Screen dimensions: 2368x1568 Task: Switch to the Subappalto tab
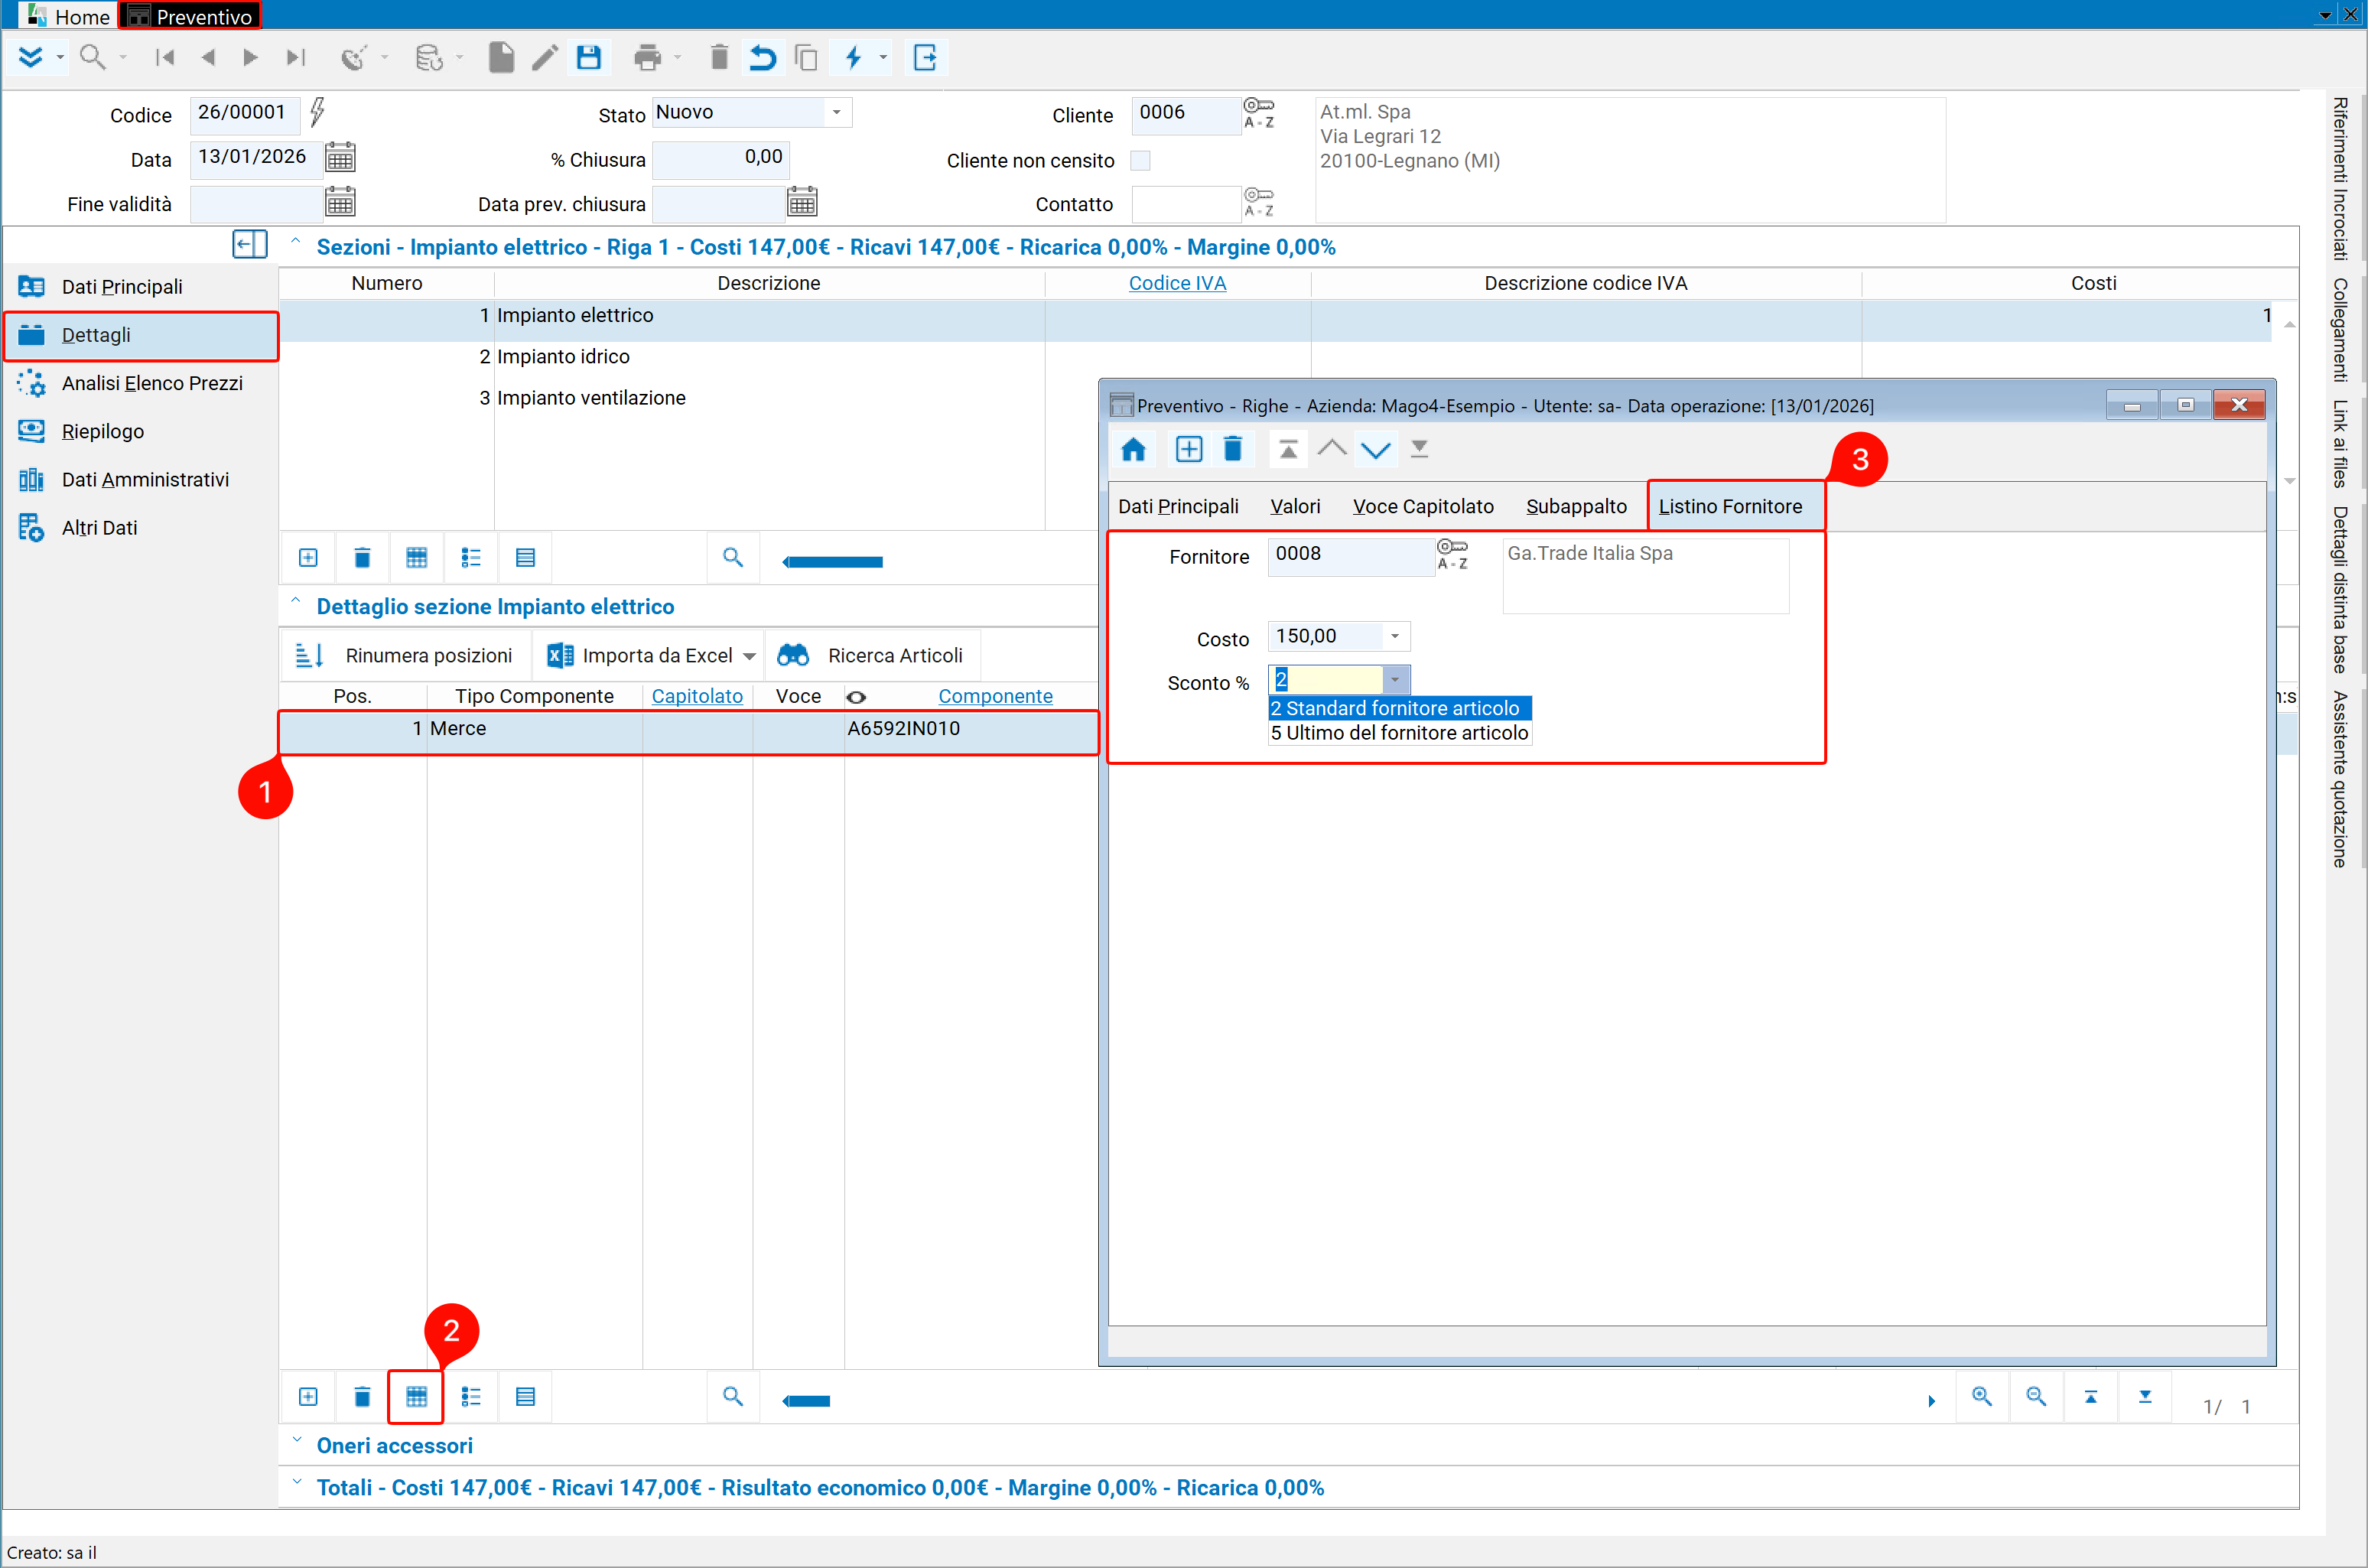pyautogui.click(x=1576, y=507)
